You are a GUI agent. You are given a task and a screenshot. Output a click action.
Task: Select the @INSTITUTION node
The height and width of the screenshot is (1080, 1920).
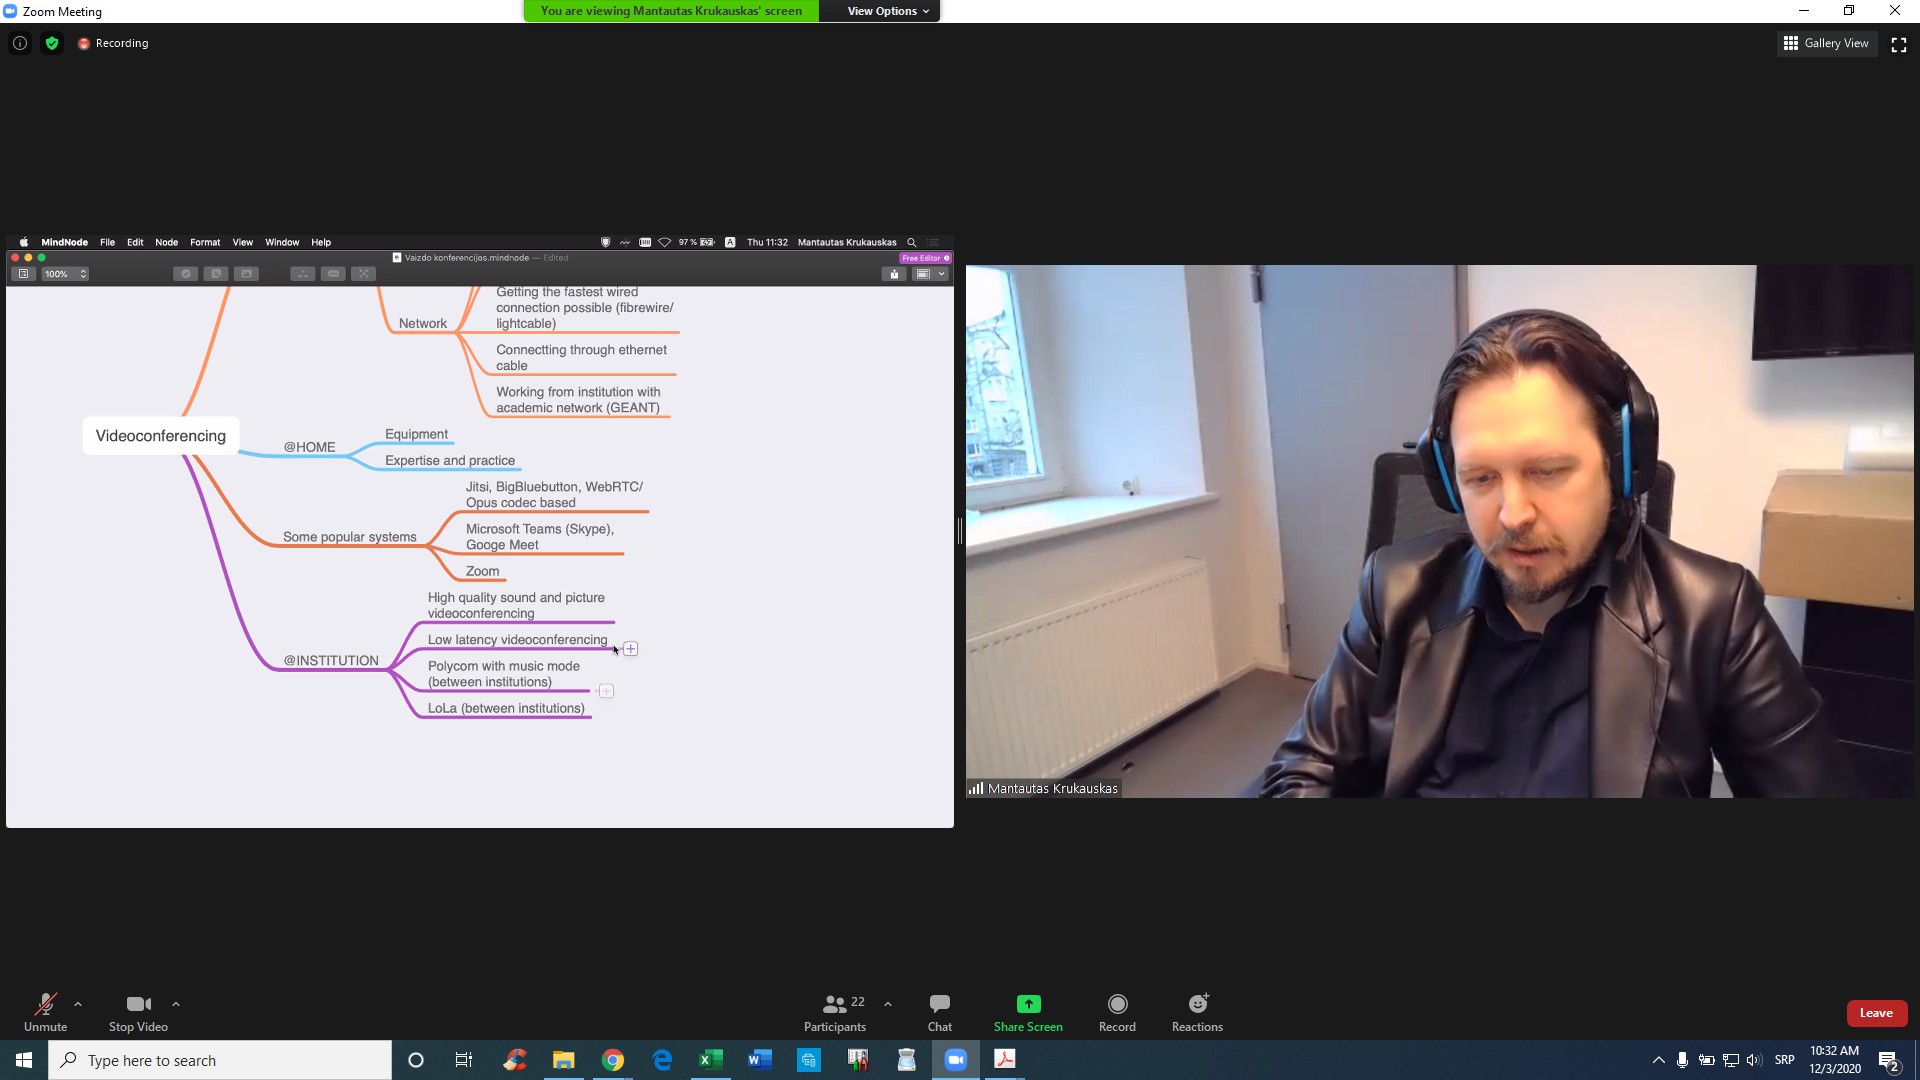tap(331, 661)
